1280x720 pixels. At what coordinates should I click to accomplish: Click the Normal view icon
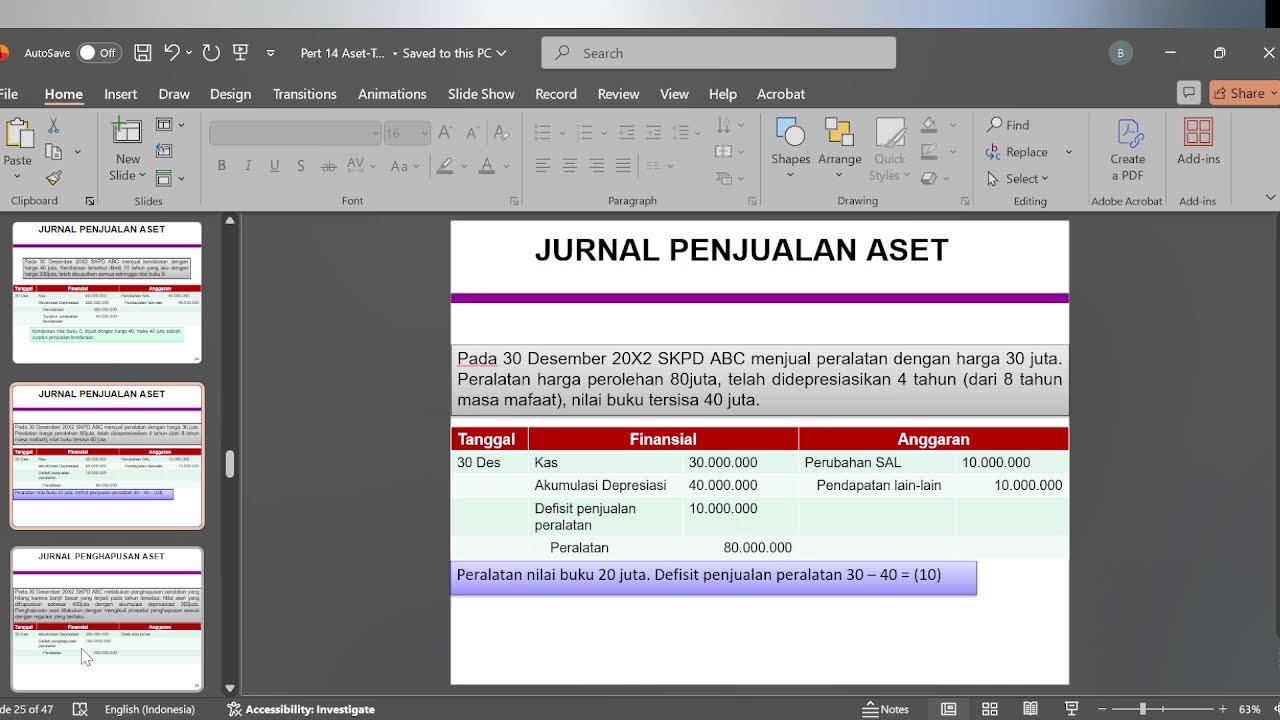click(948, 709)
